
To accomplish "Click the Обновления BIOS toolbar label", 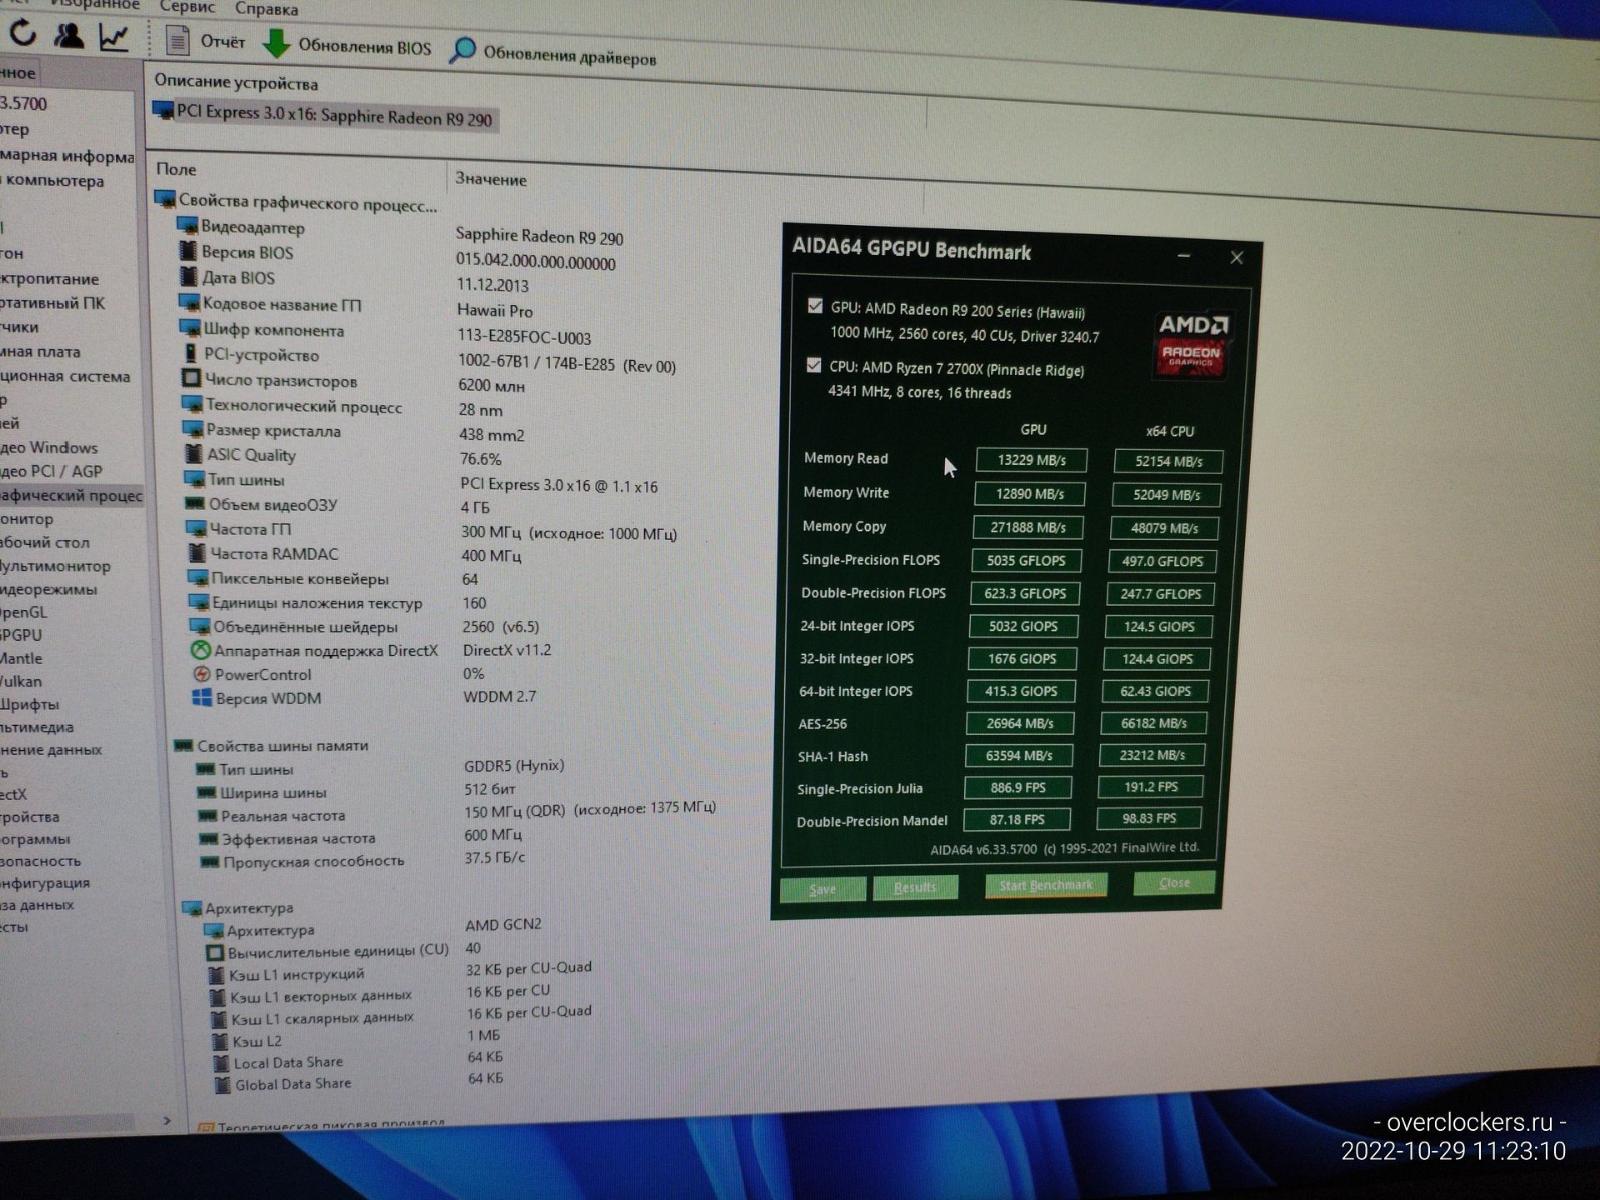I will tap(365, 47).
